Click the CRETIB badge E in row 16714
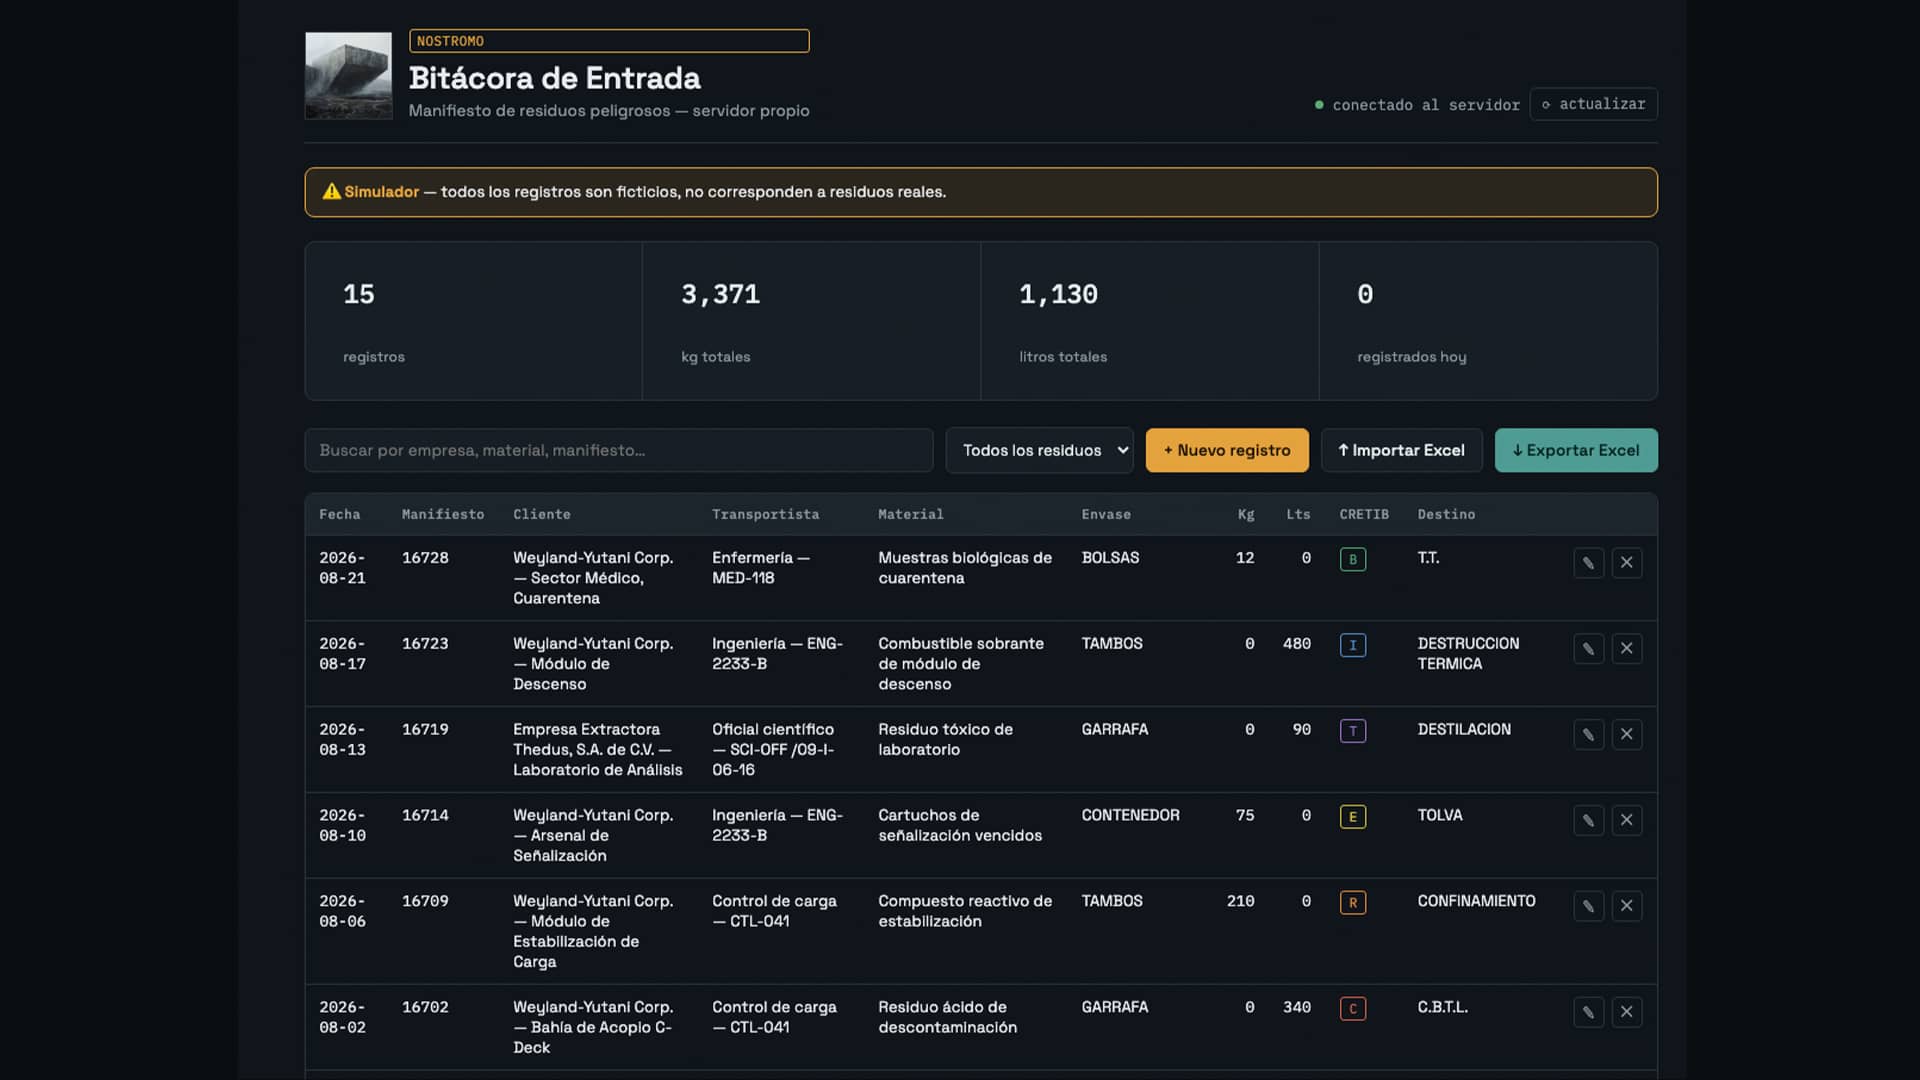 coord(1353,818)
